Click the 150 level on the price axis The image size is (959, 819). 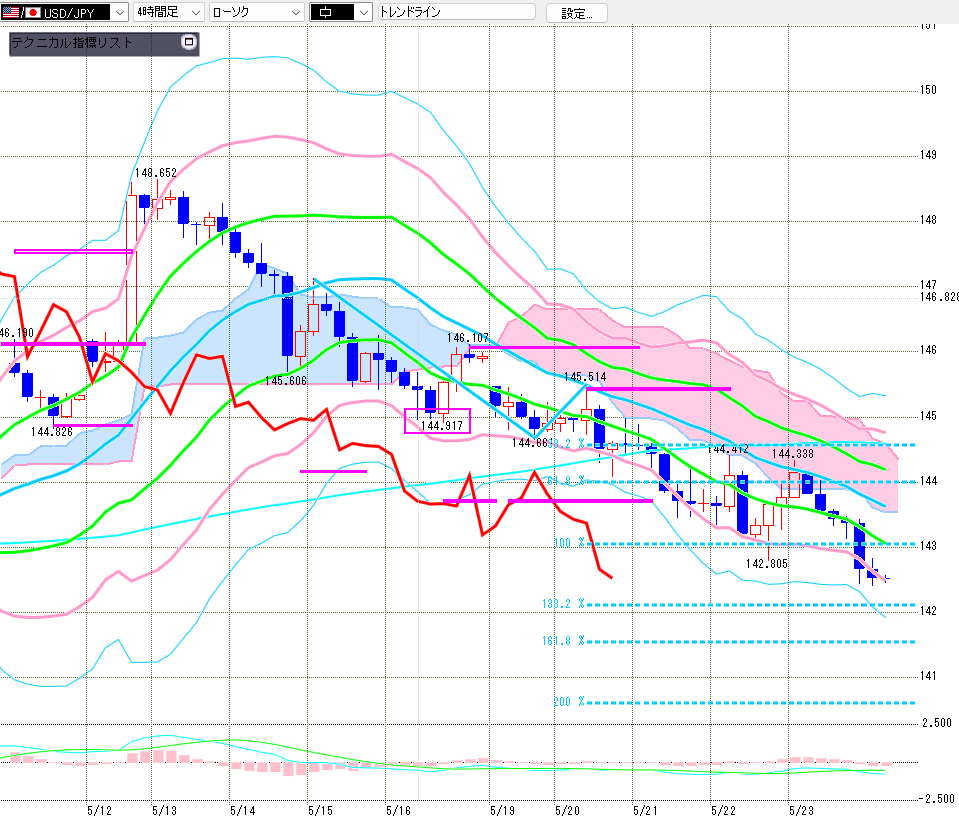pos(928,90)
